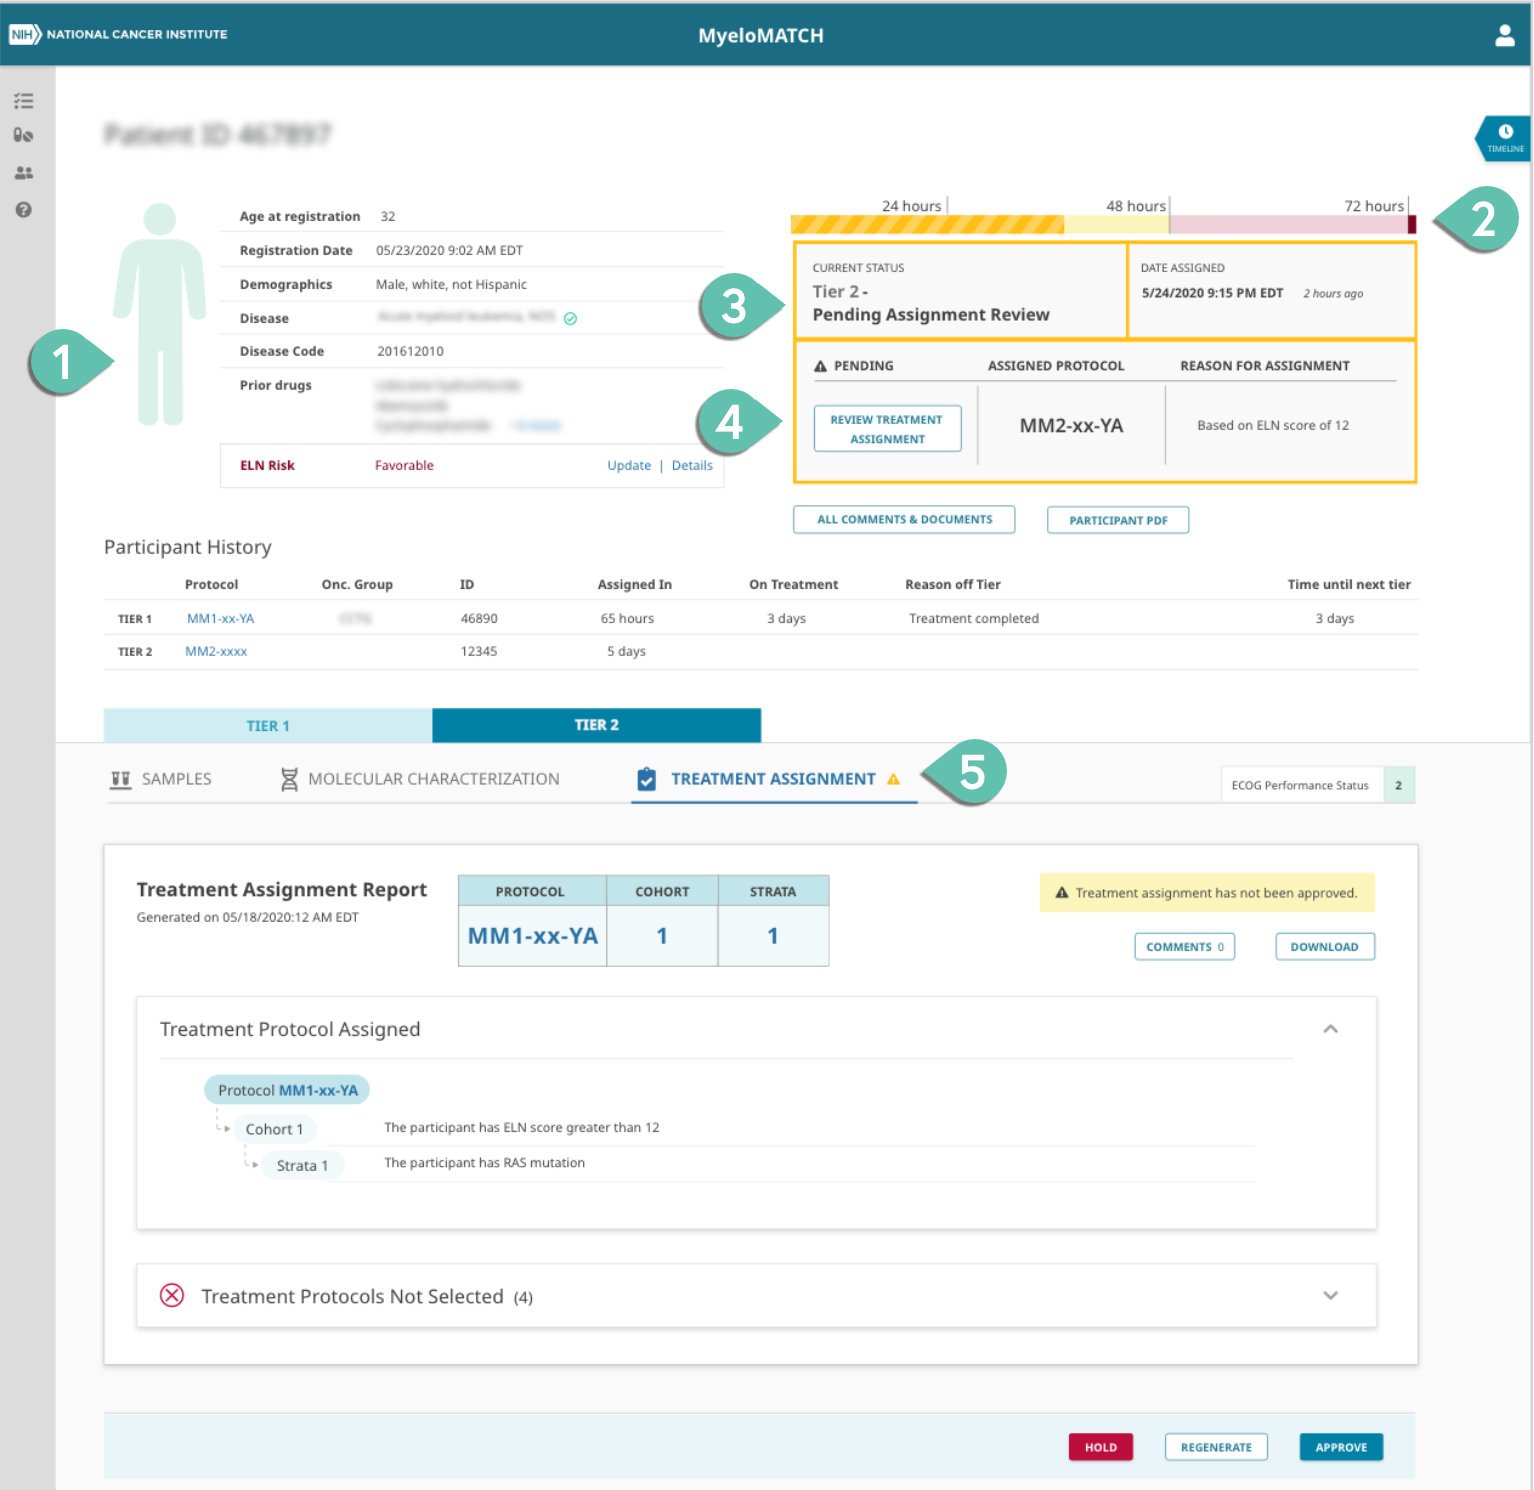Click the Treatment completed reason cell

tap(973, 619)
